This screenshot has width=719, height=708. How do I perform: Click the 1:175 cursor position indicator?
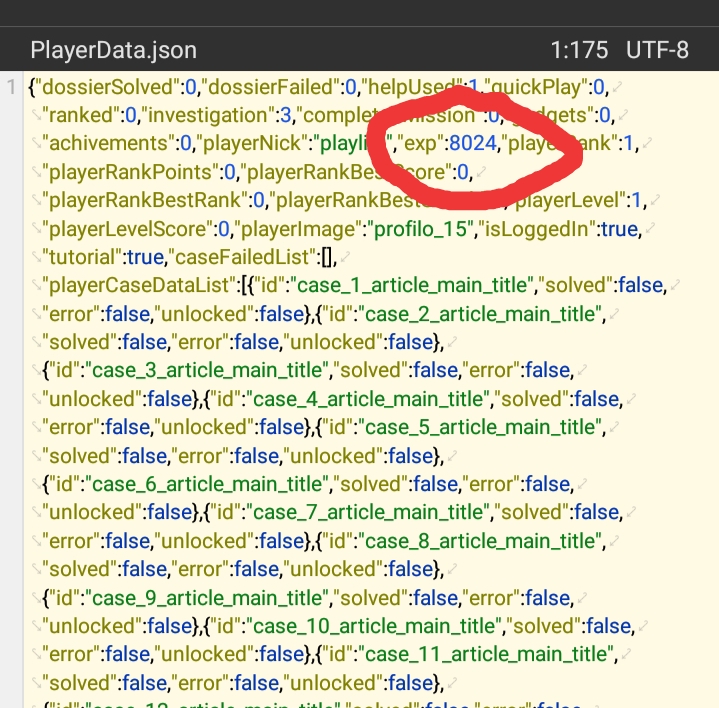point(579,50)
